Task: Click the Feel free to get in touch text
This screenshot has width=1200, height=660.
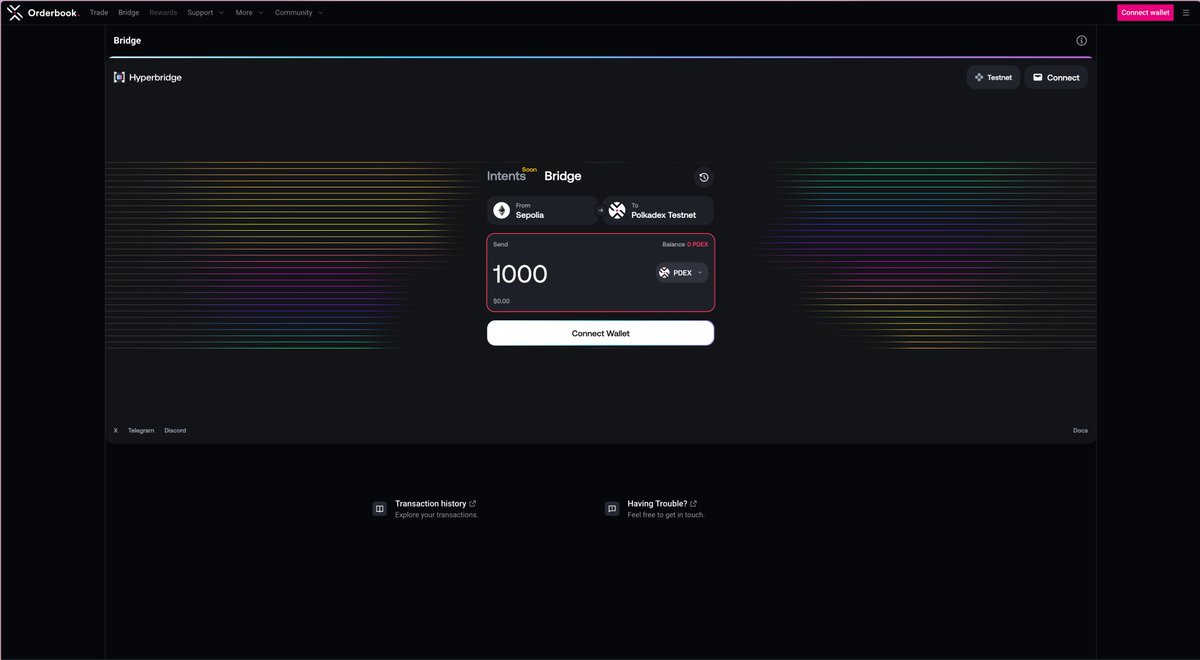Action: click(666, 515)
